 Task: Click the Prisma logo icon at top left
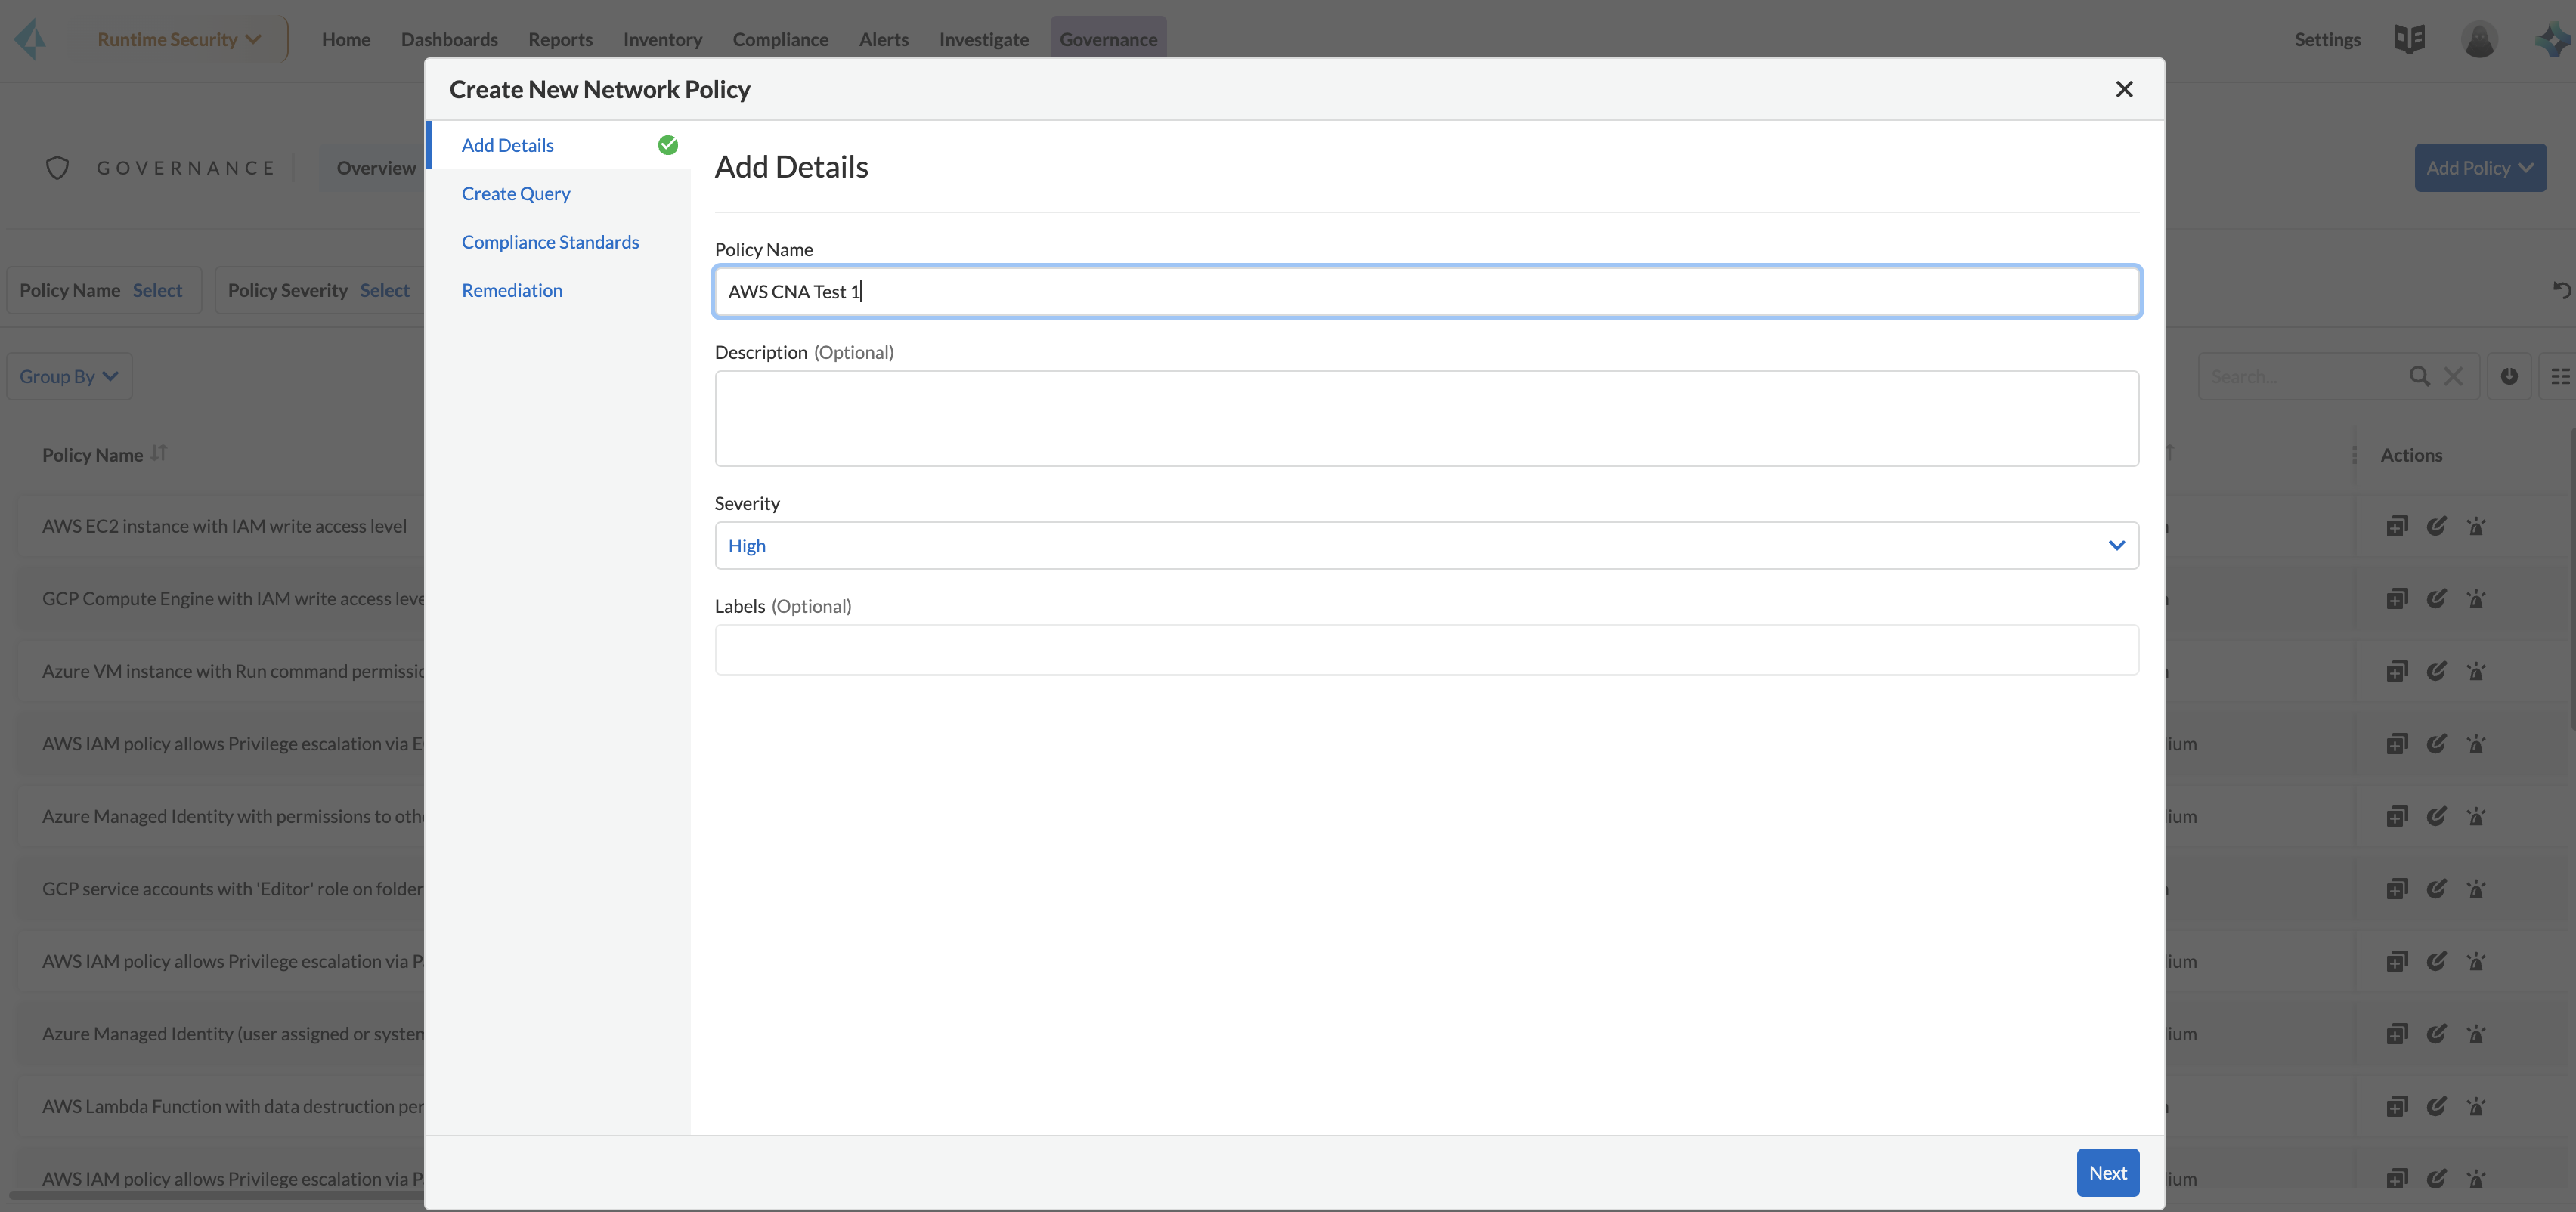pyautogui.click(x=30, y=39)
